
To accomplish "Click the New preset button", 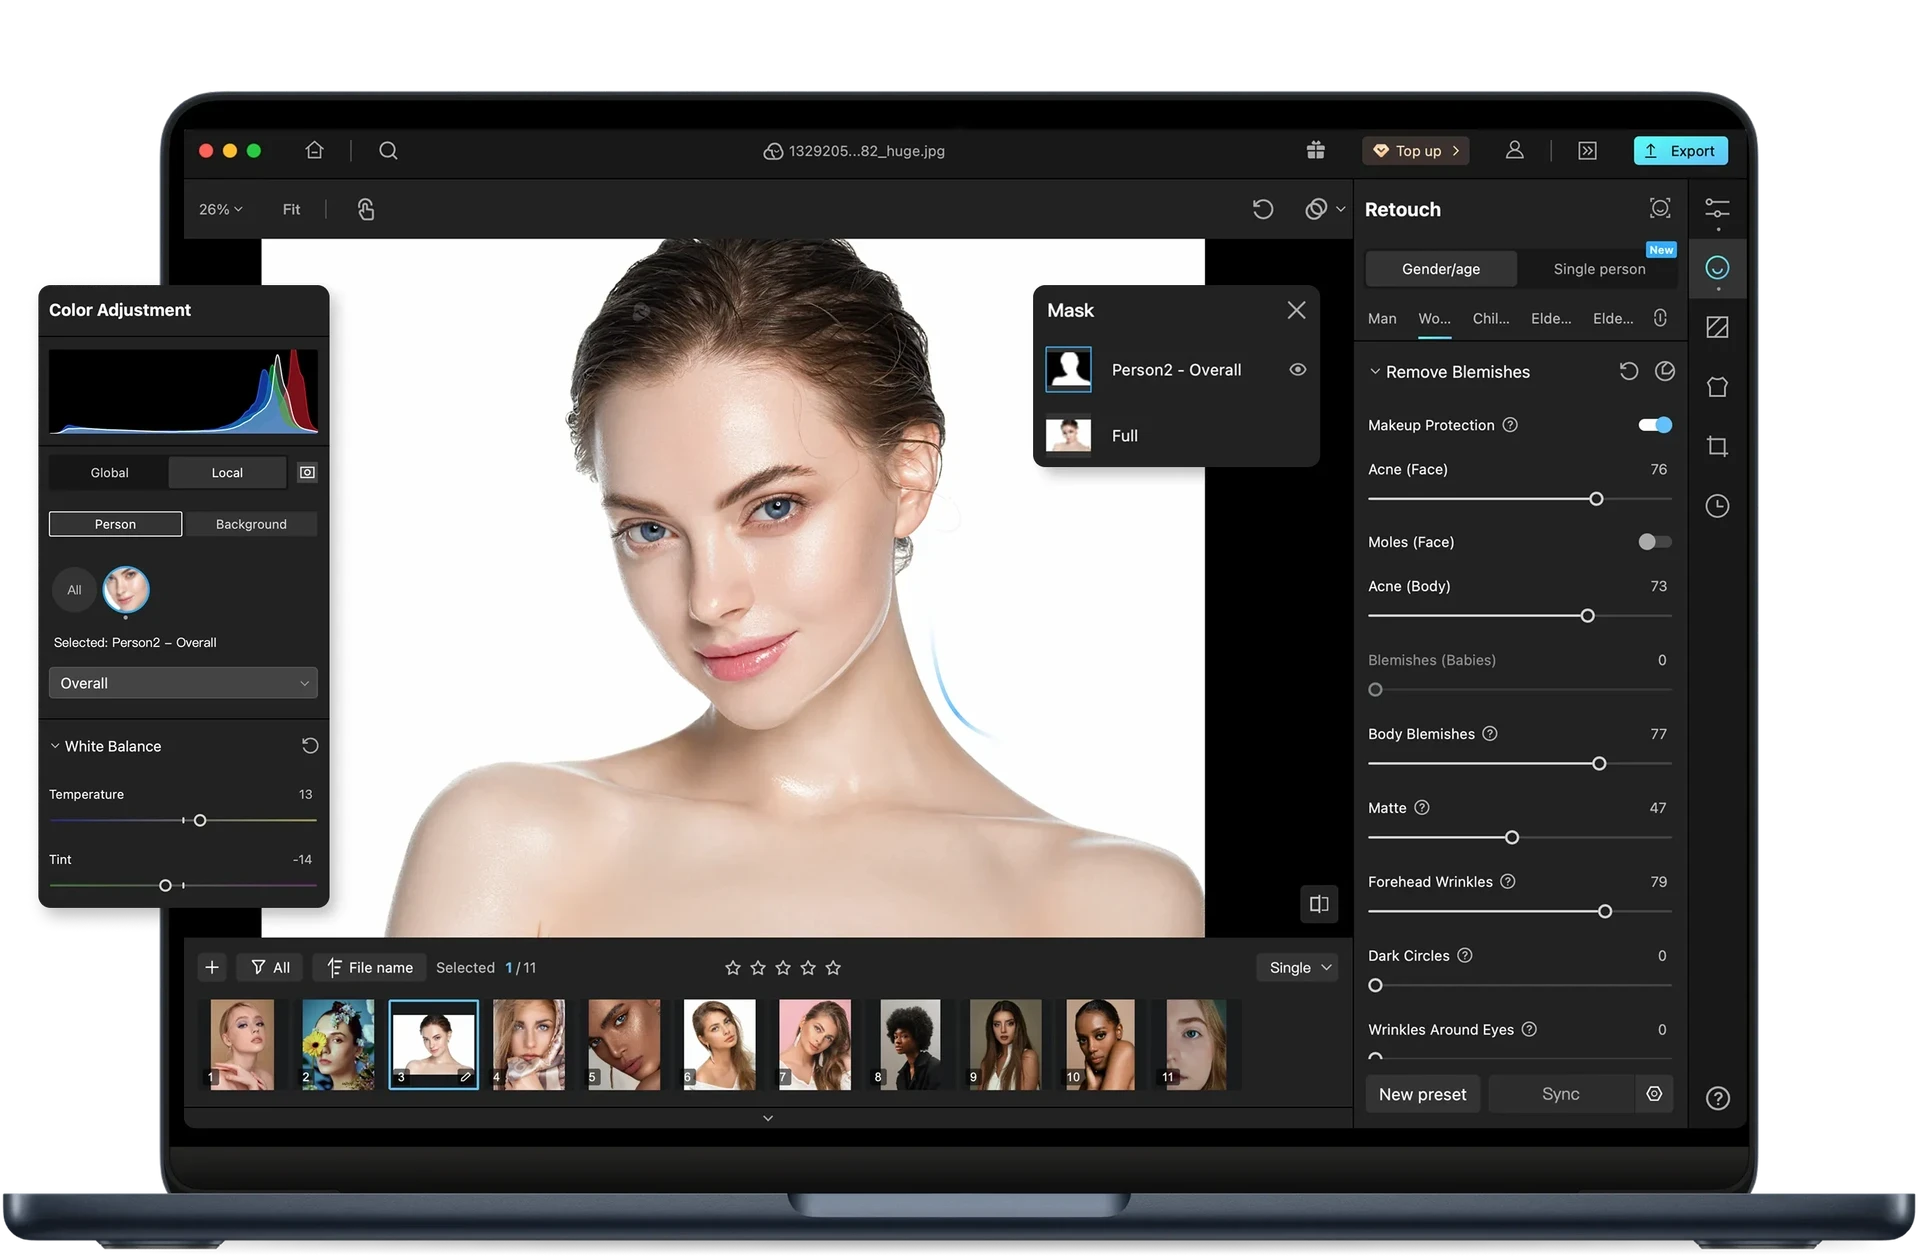I will click(1422, 1094).
